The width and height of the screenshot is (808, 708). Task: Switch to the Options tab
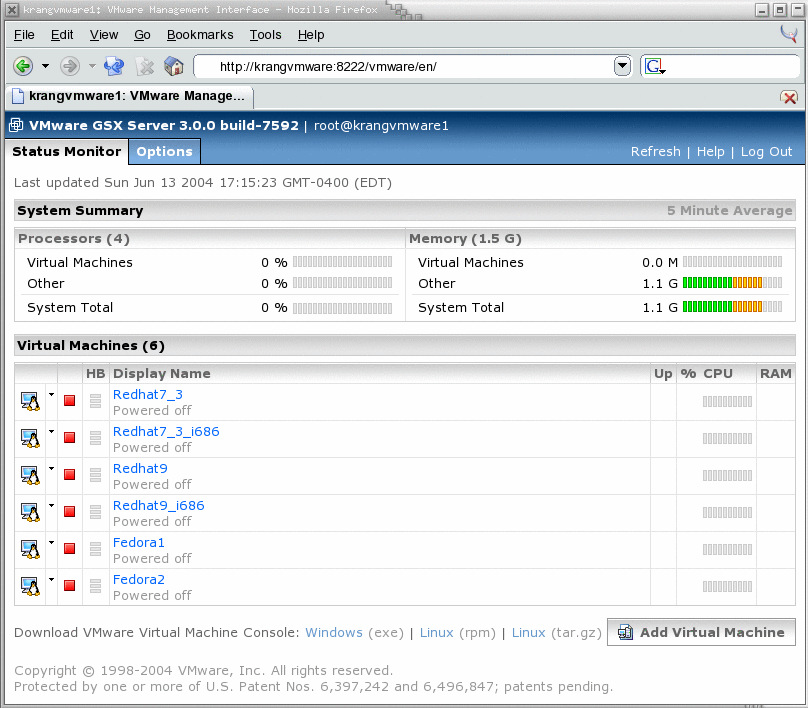tap(164, 152)
